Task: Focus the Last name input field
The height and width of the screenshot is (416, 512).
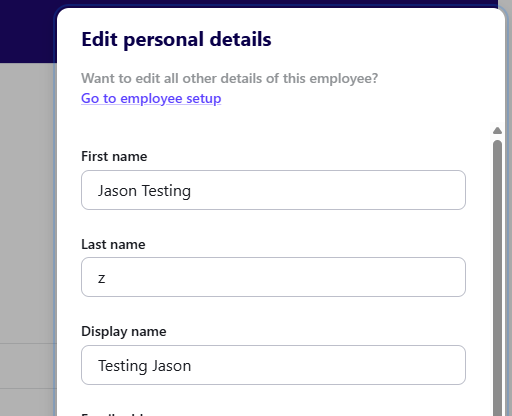Action: 273,277
